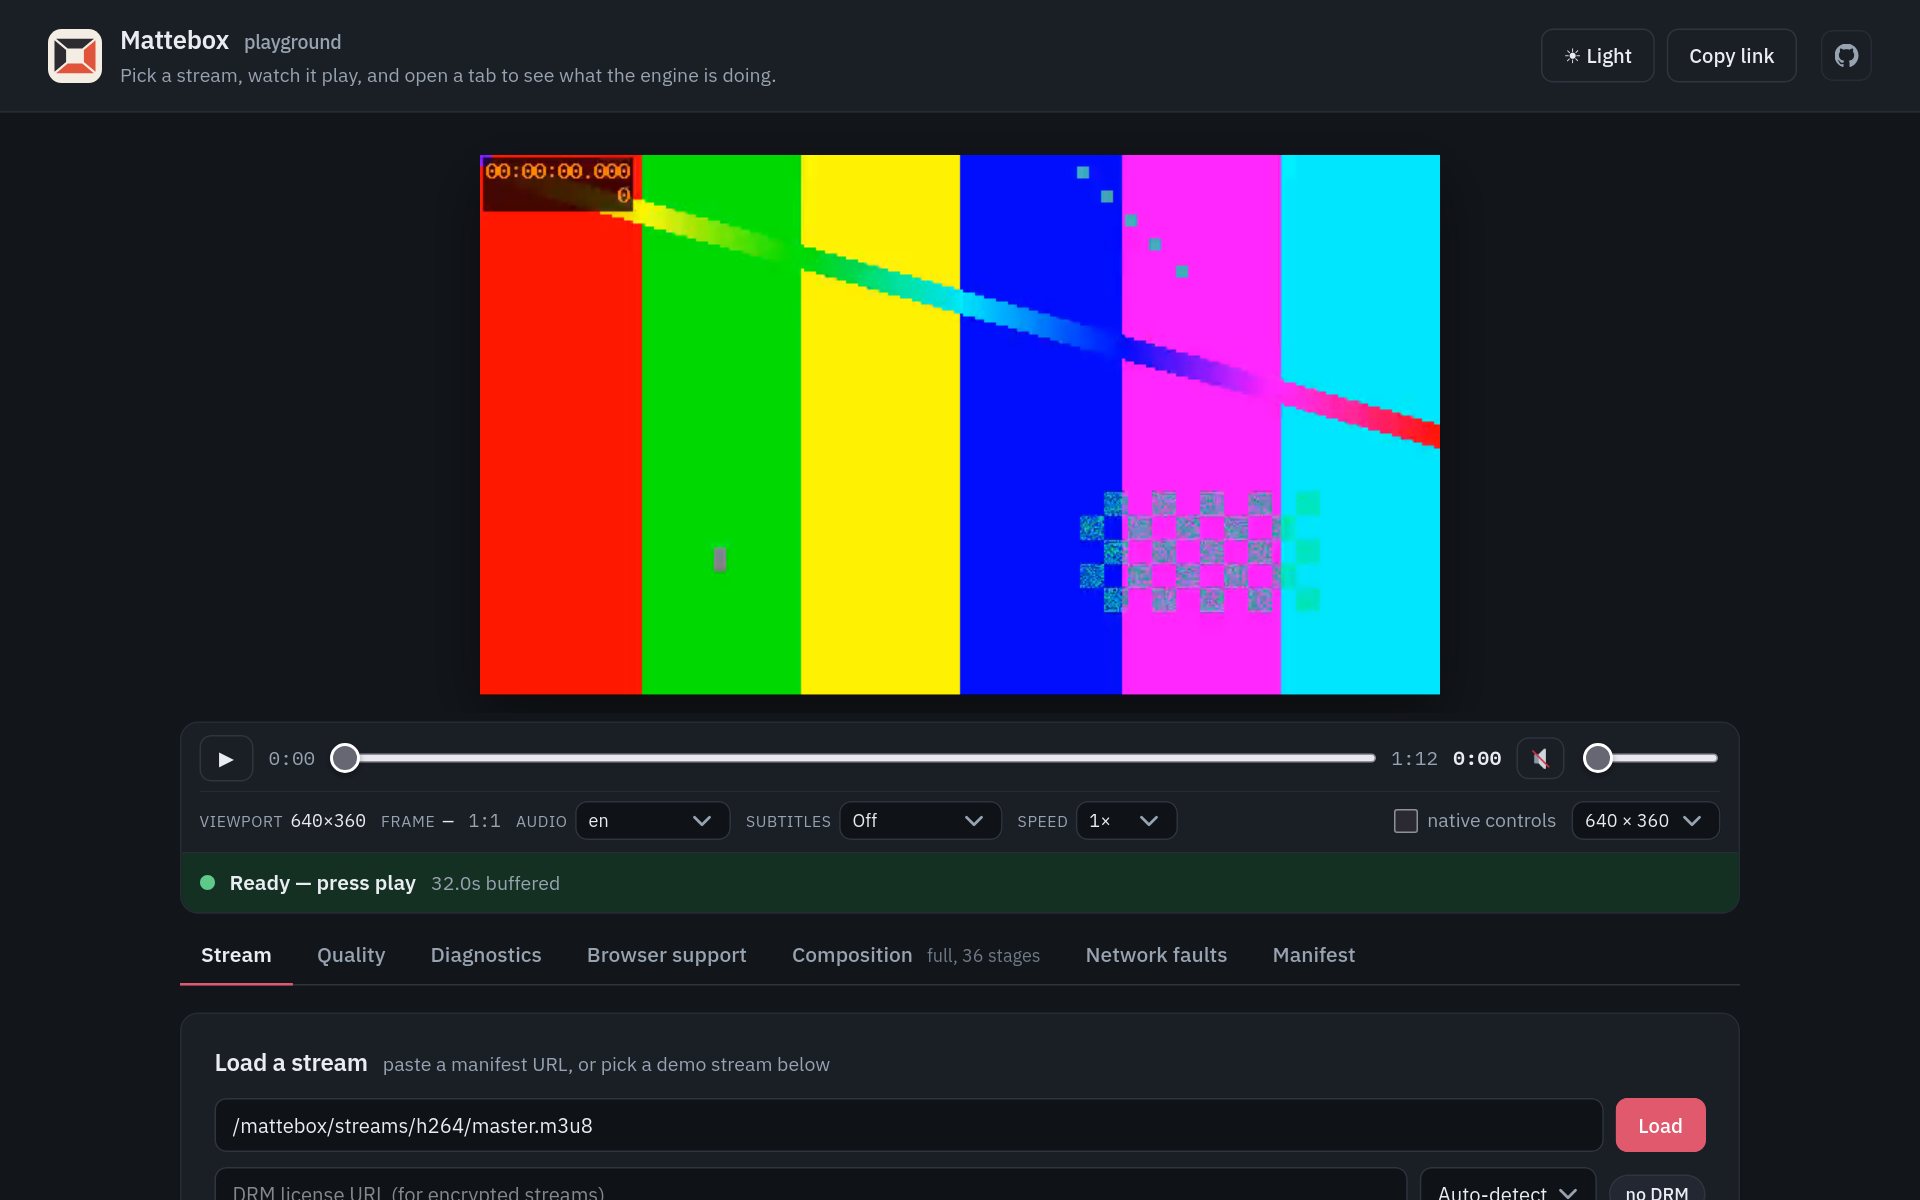Open the audio language dropdown
Image resolution: width=1920 pixels, height=1200 pixels.
pos(652,821)
